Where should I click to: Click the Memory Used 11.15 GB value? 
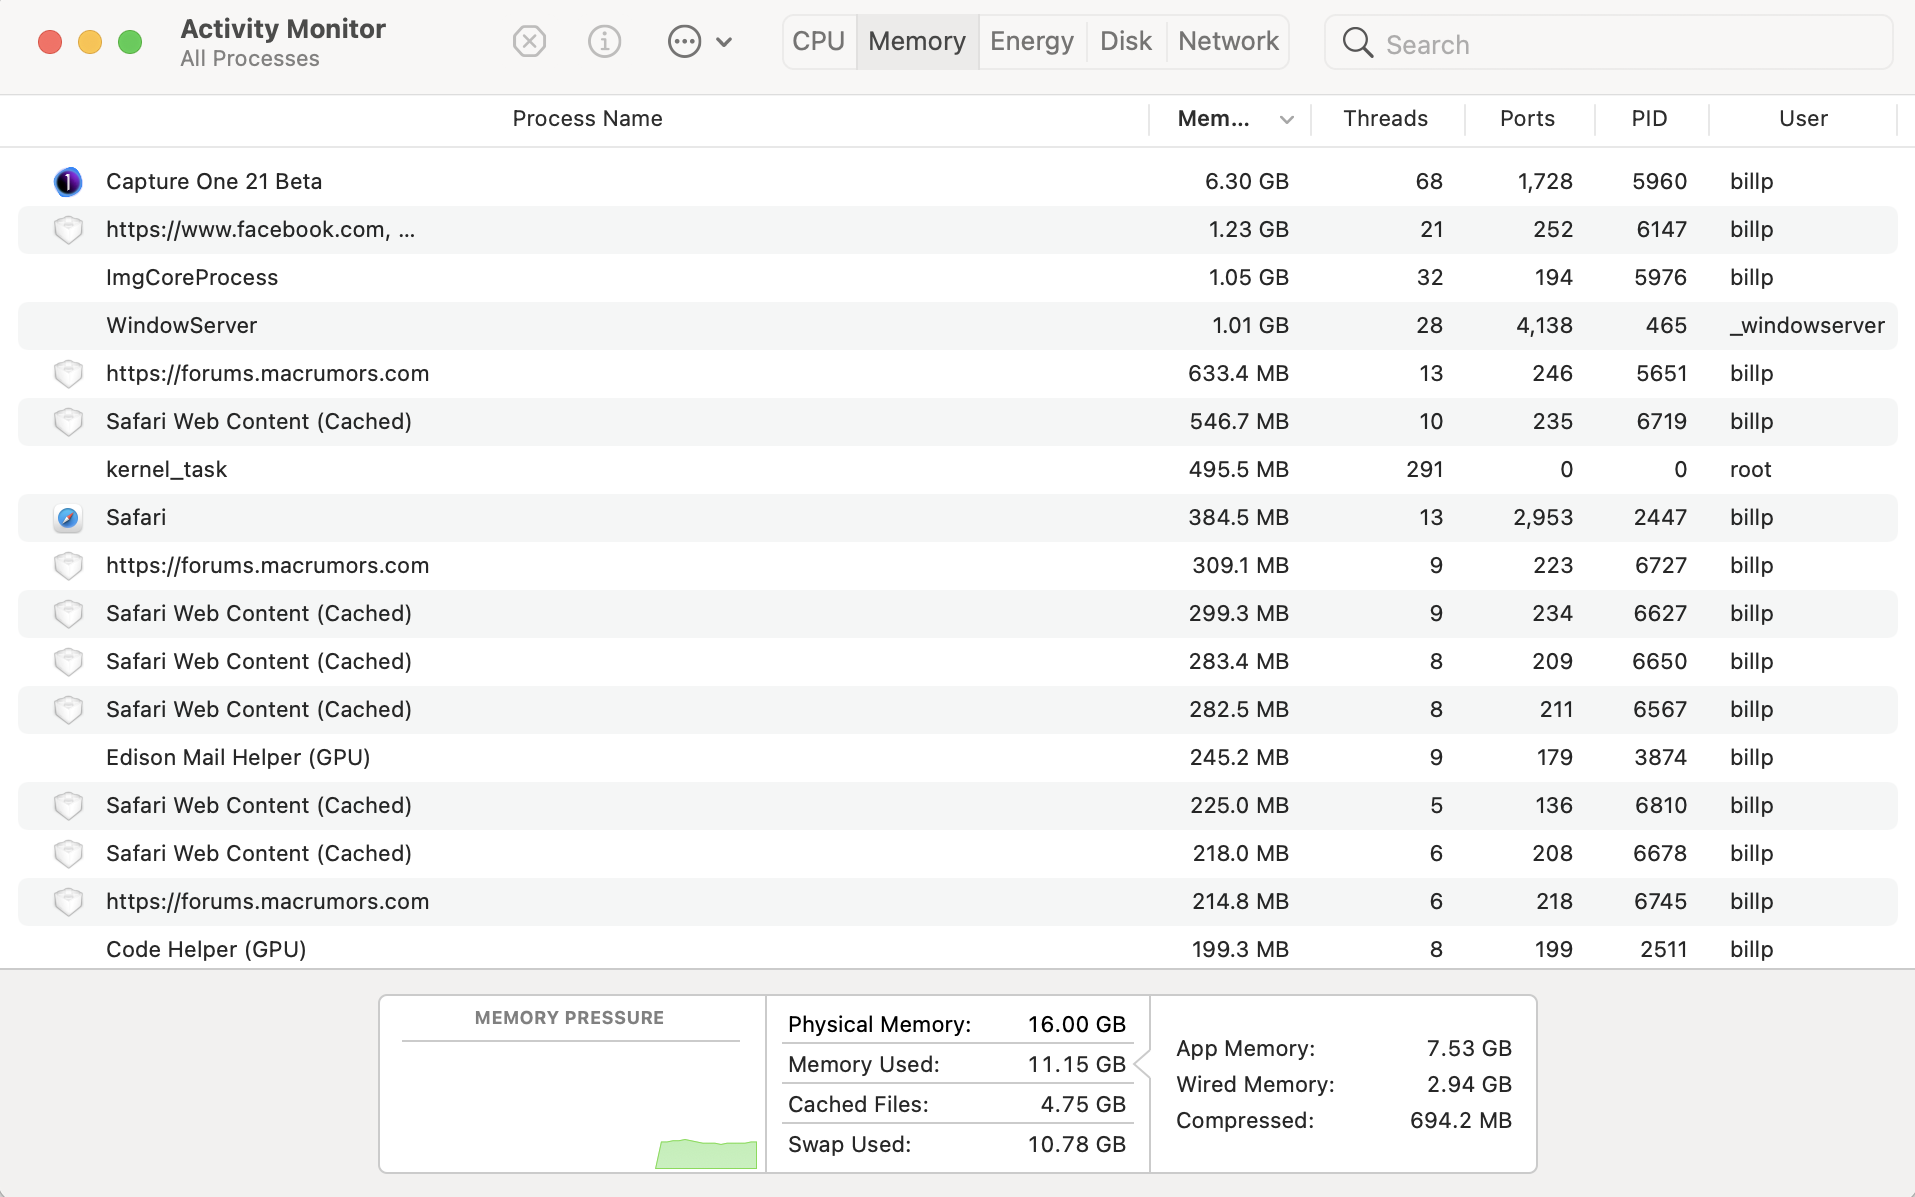(1076, 1065)
